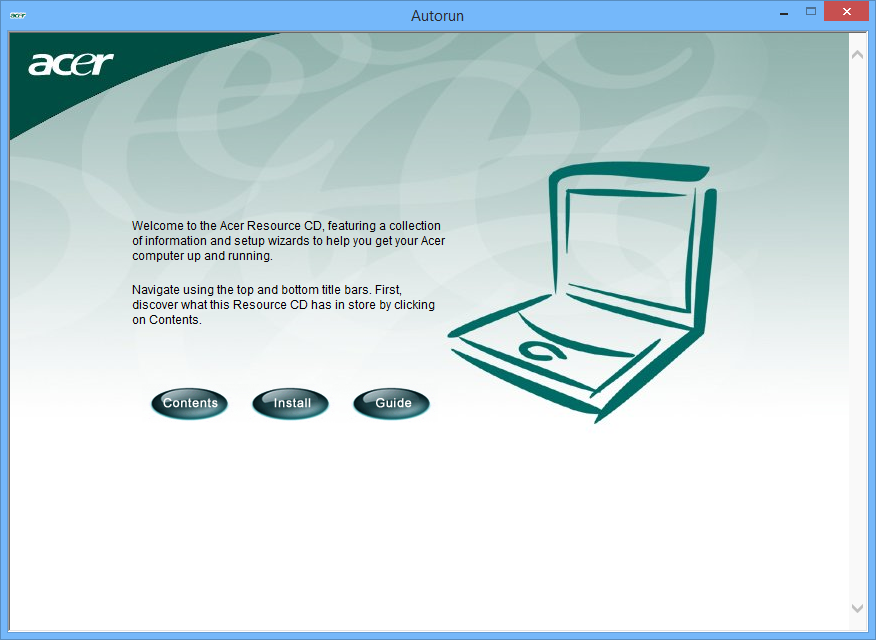
Task: Click the scrollbar down arrow
Action: 857,607
